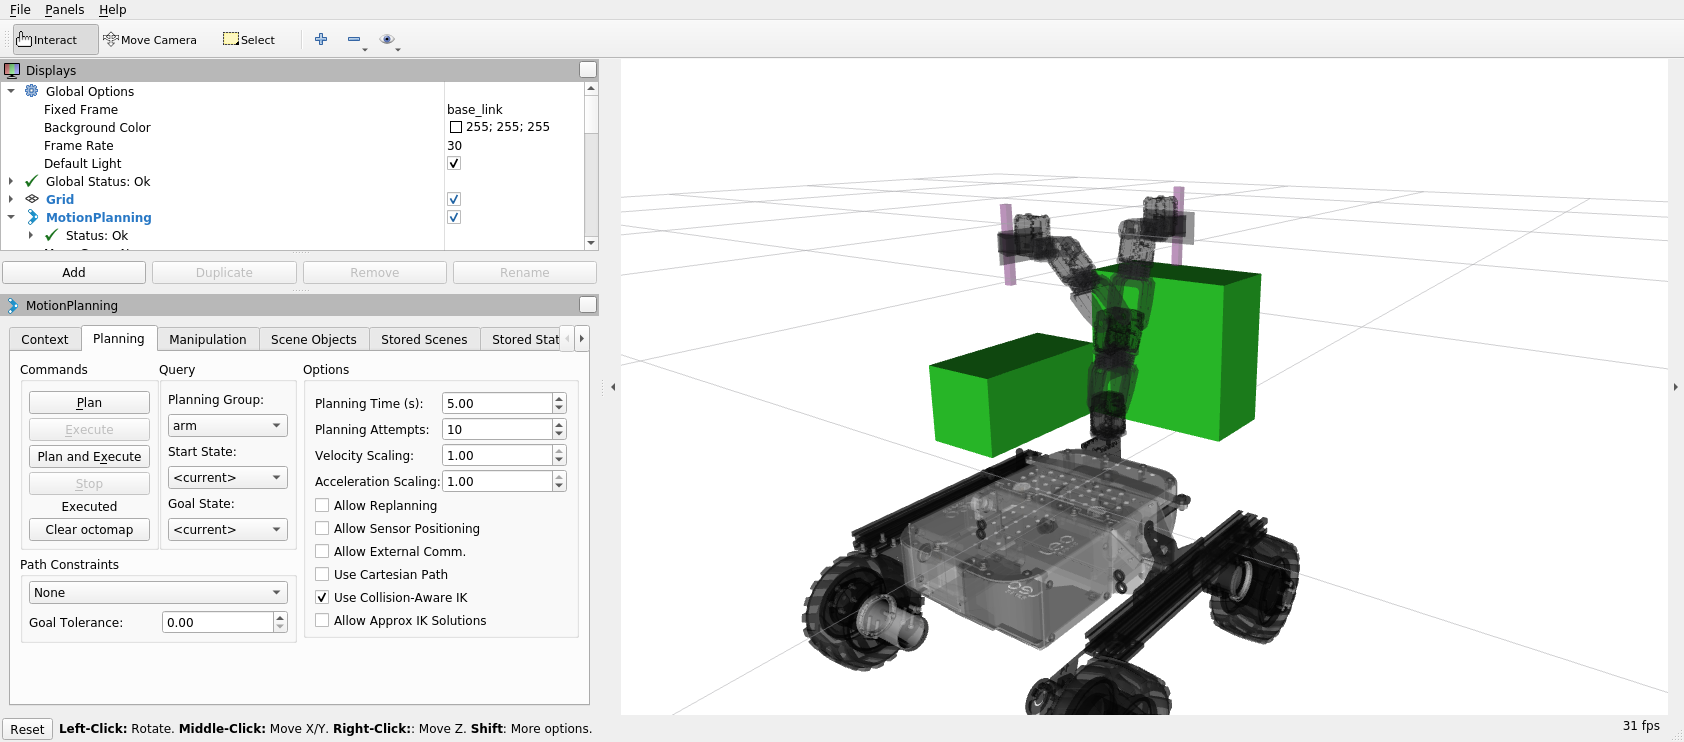Viewport: 1684px width, 742px height.
Task: Click the blue minus remove-tool icon
Action: tap(354, 39)
